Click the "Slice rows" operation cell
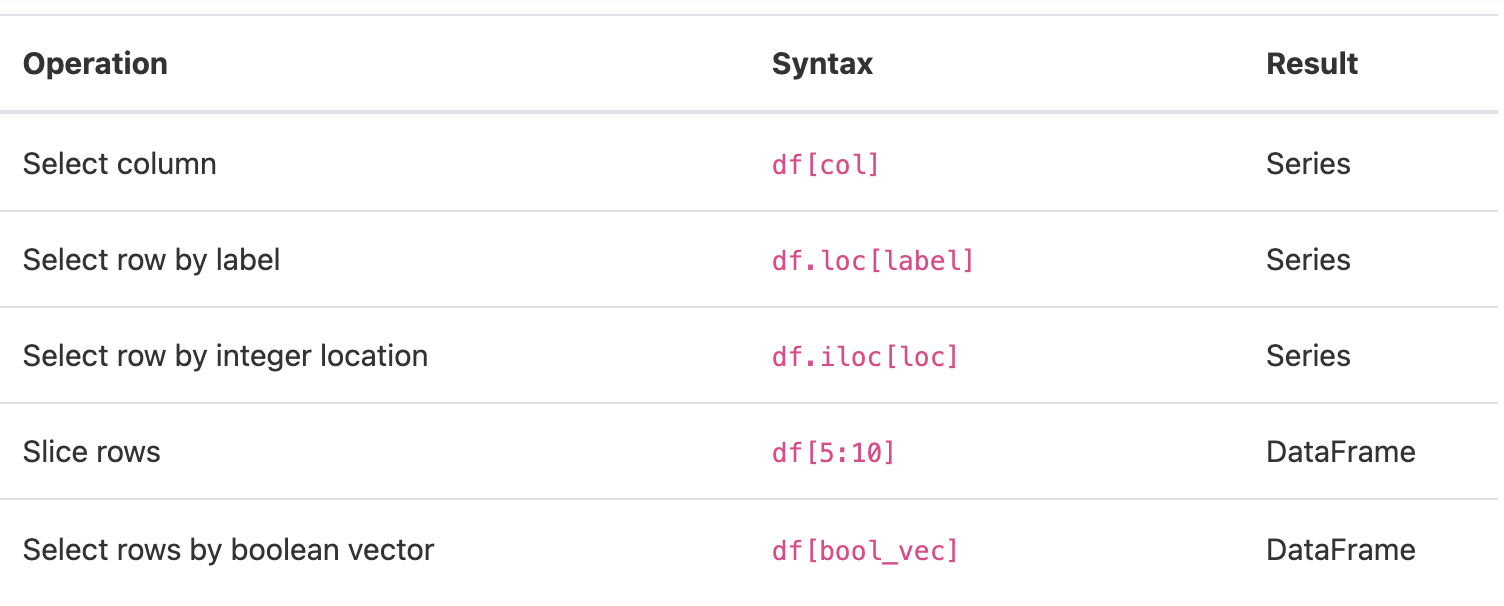The height and width of the screenshot is (606, 1504). point(92,452)
